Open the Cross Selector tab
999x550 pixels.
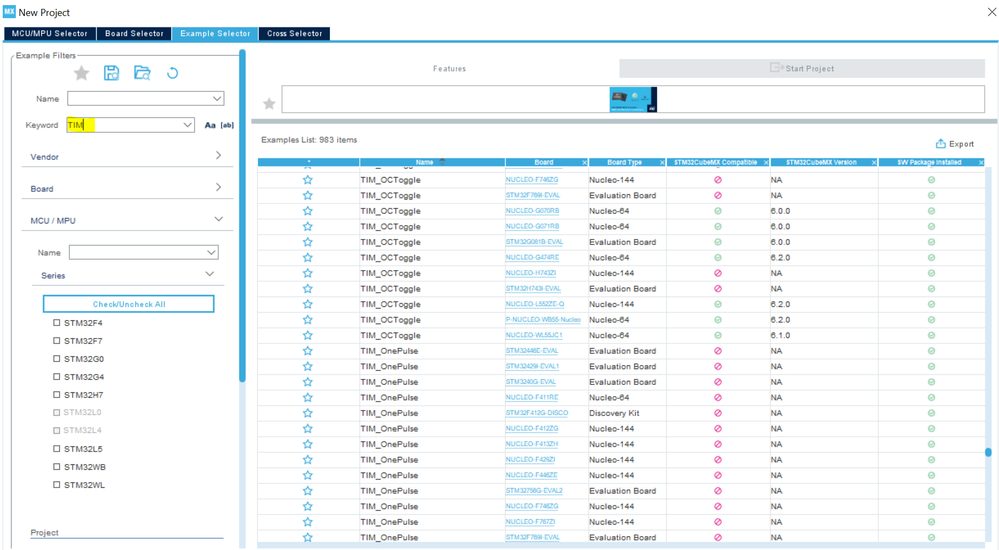pos(294,33)
